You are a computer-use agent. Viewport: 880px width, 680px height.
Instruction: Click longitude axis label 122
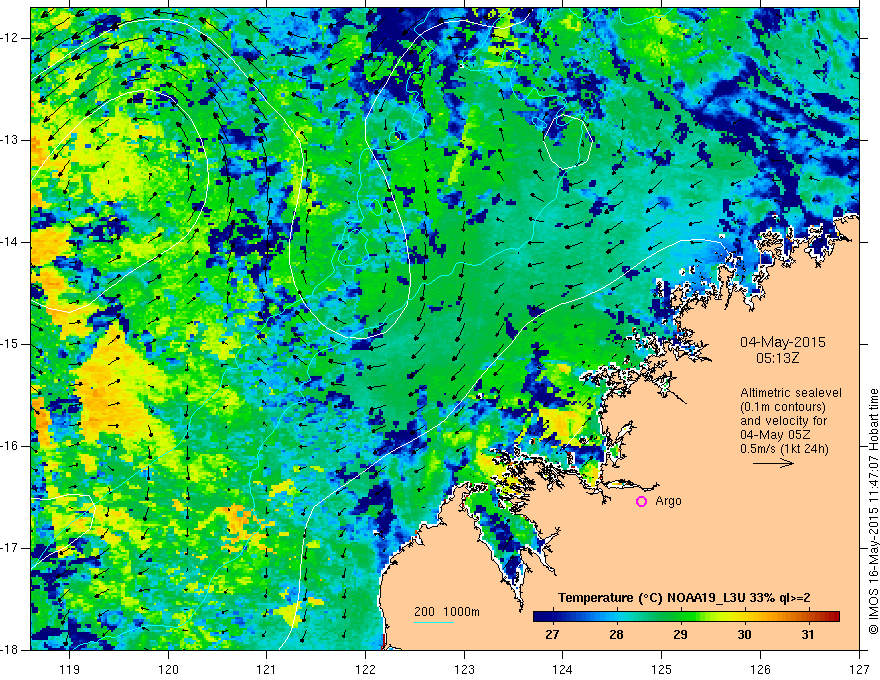[365, 669]
